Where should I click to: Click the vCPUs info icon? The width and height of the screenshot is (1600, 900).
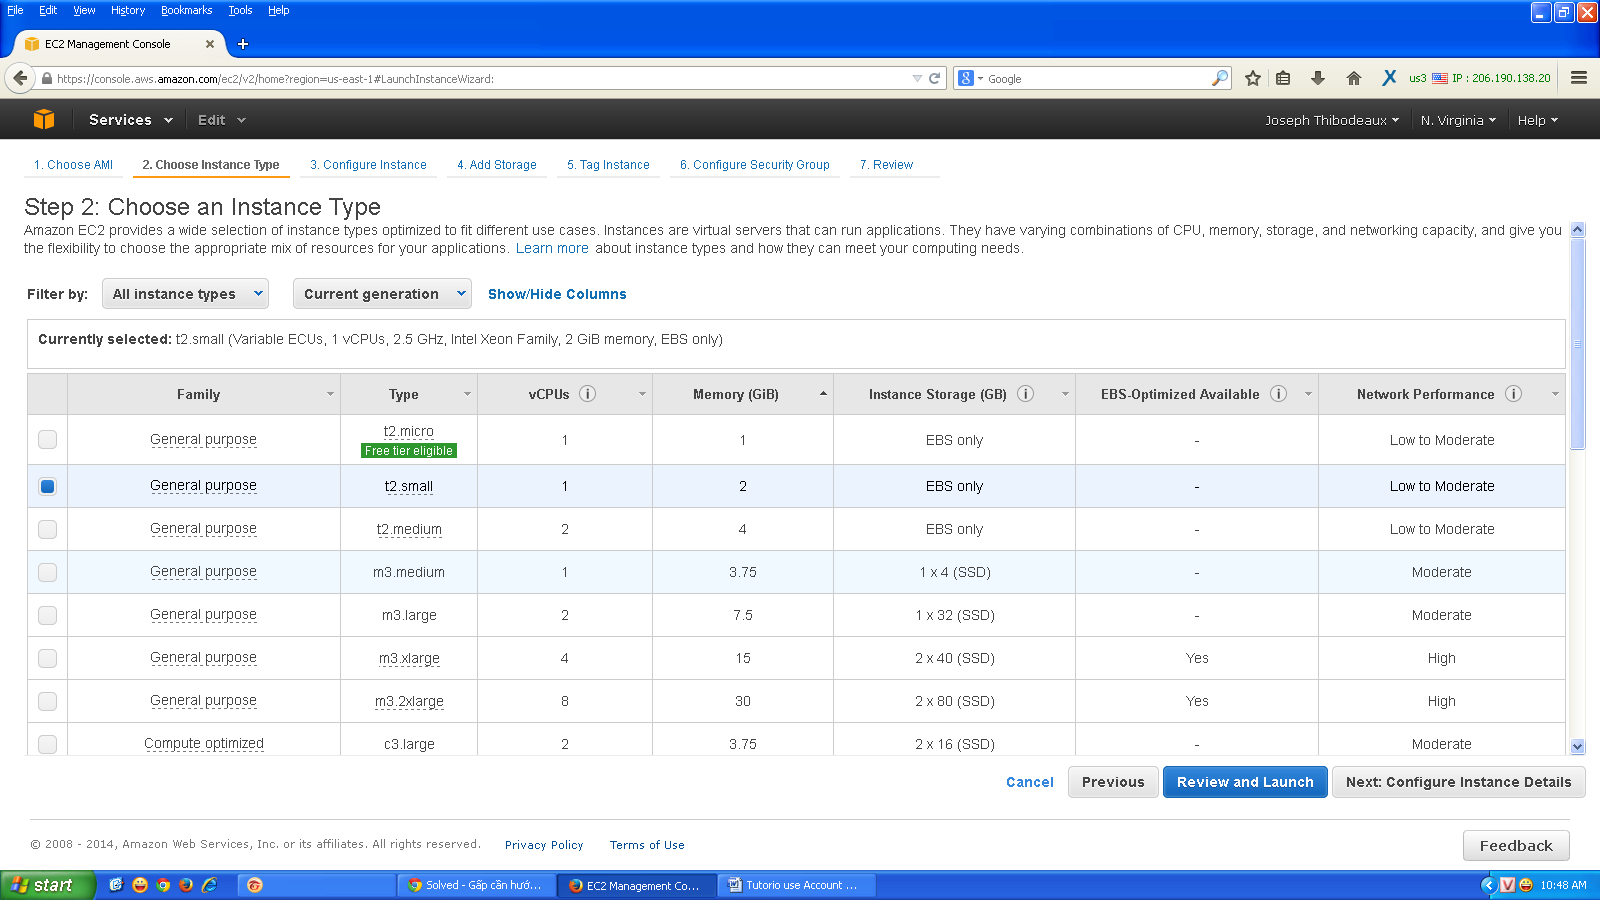click(588, 394)
